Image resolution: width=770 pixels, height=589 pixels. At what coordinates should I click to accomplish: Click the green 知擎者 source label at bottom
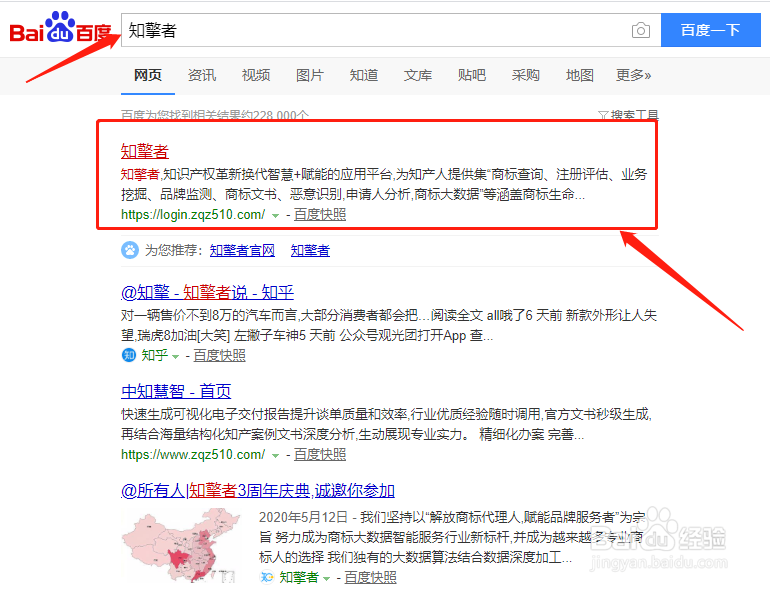pos(299,577)
